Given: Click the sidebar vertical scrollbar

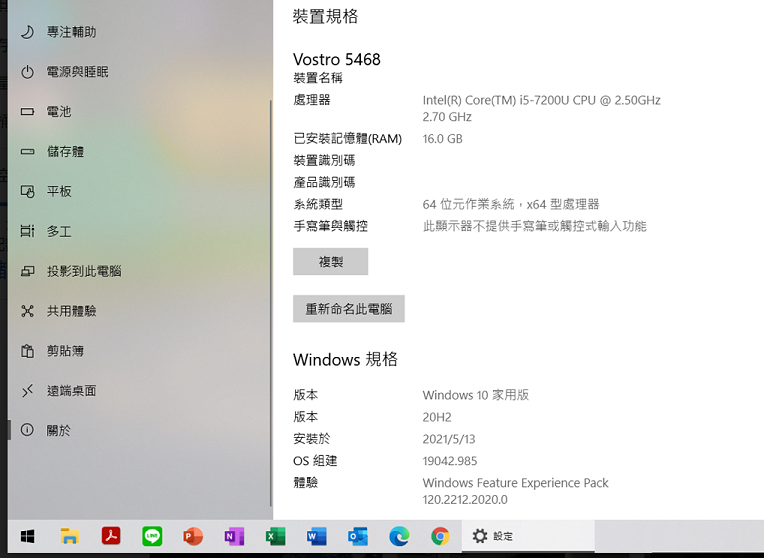Looking at the screenshot, I should [271, 303].
